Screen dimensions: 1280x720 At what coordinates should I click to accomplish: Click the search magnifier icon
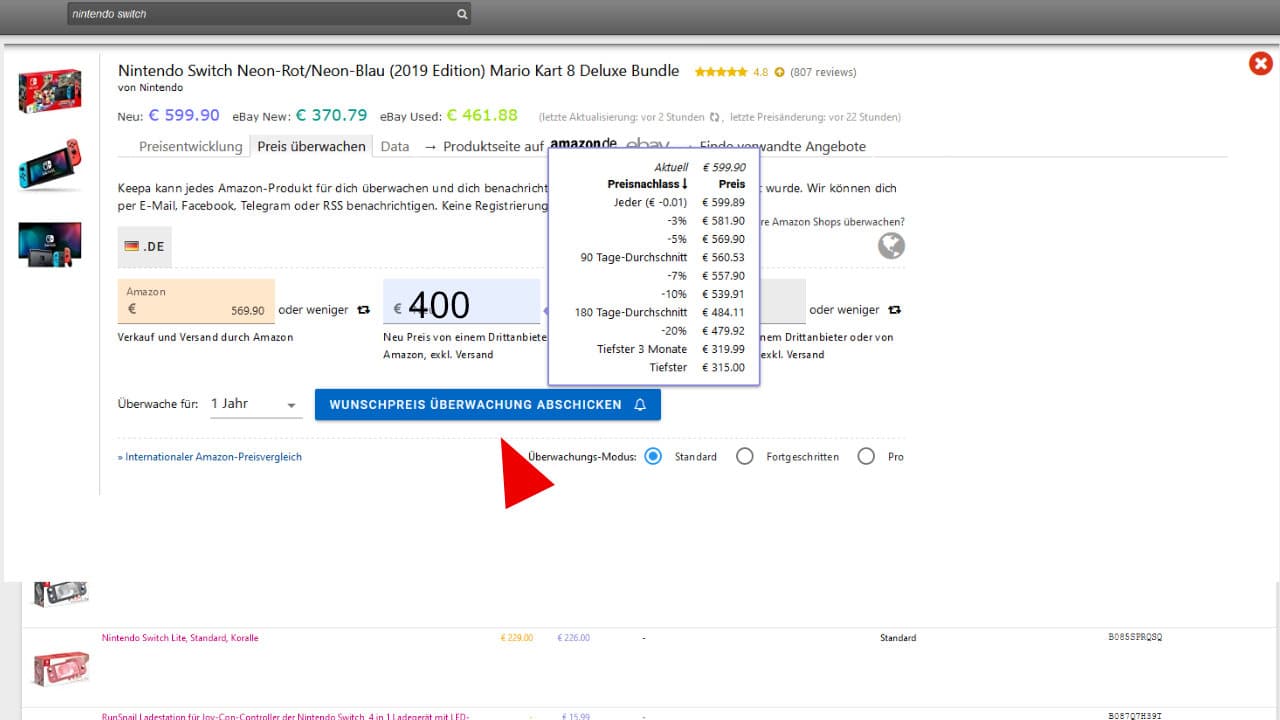[x=461, y=14]
